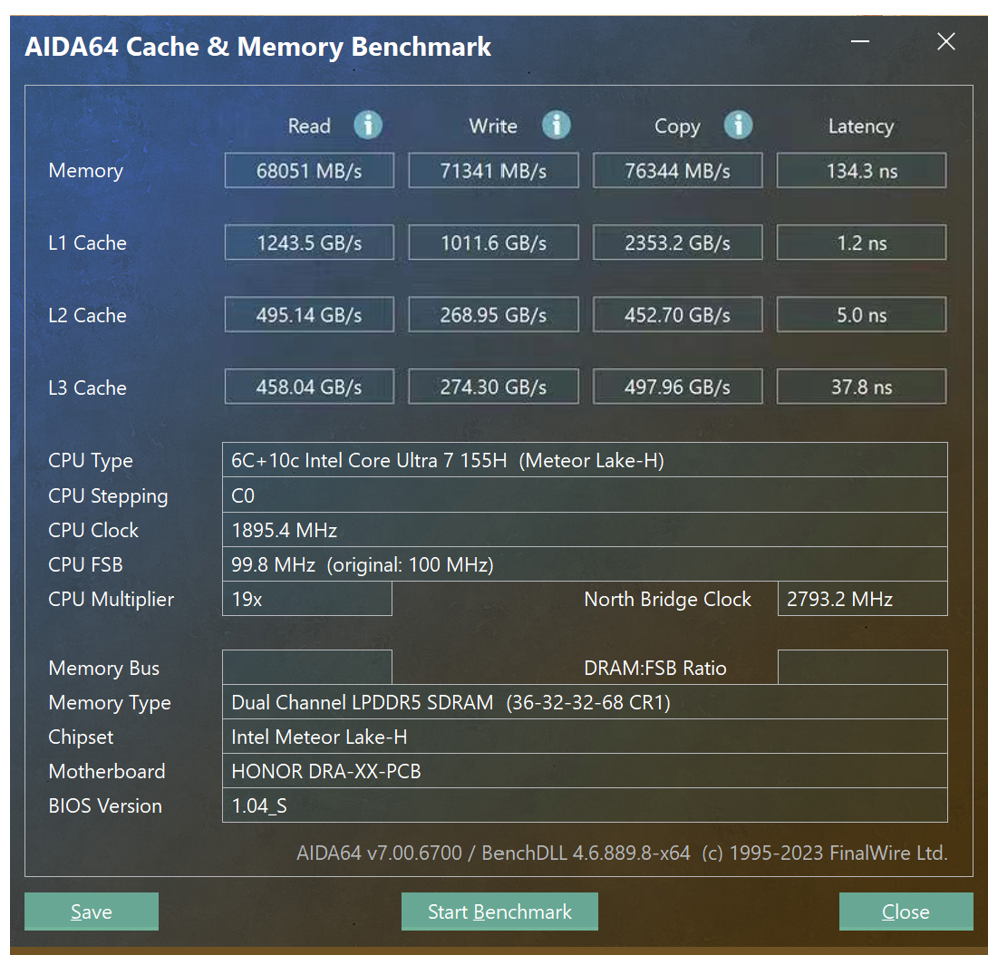This screenshot has height=968, width=1000.
Task: Click L3 Cache read value 458.04 GB/s
Action: (x=309, y=386)
